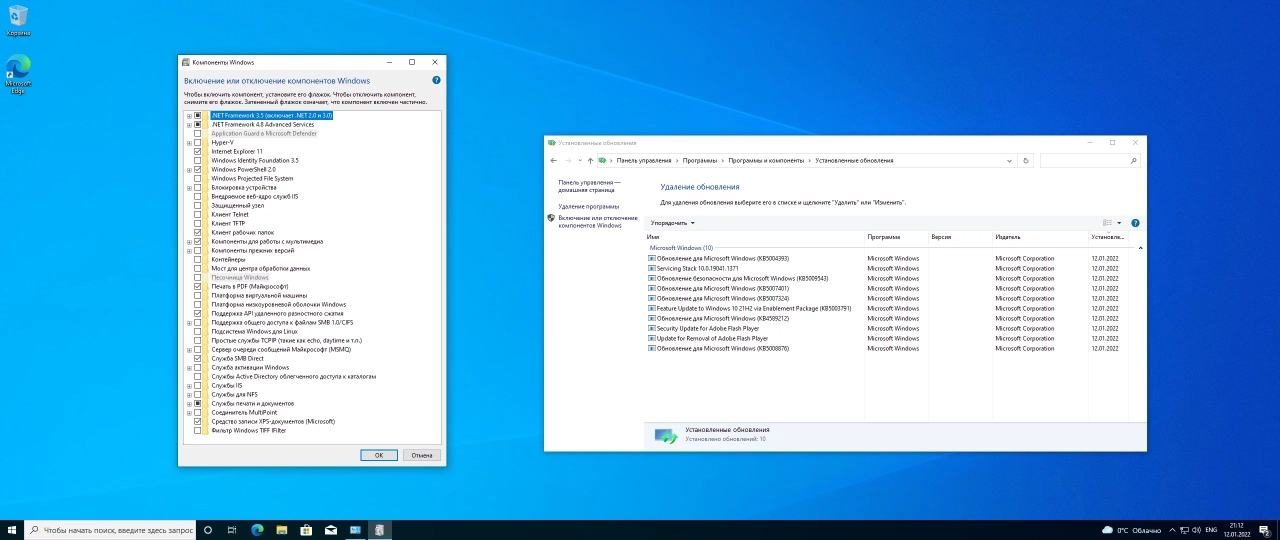This screenshot has width=1280, height=540.
Task: Open Панель управления домашняя страница link
Action: [589, 186]
